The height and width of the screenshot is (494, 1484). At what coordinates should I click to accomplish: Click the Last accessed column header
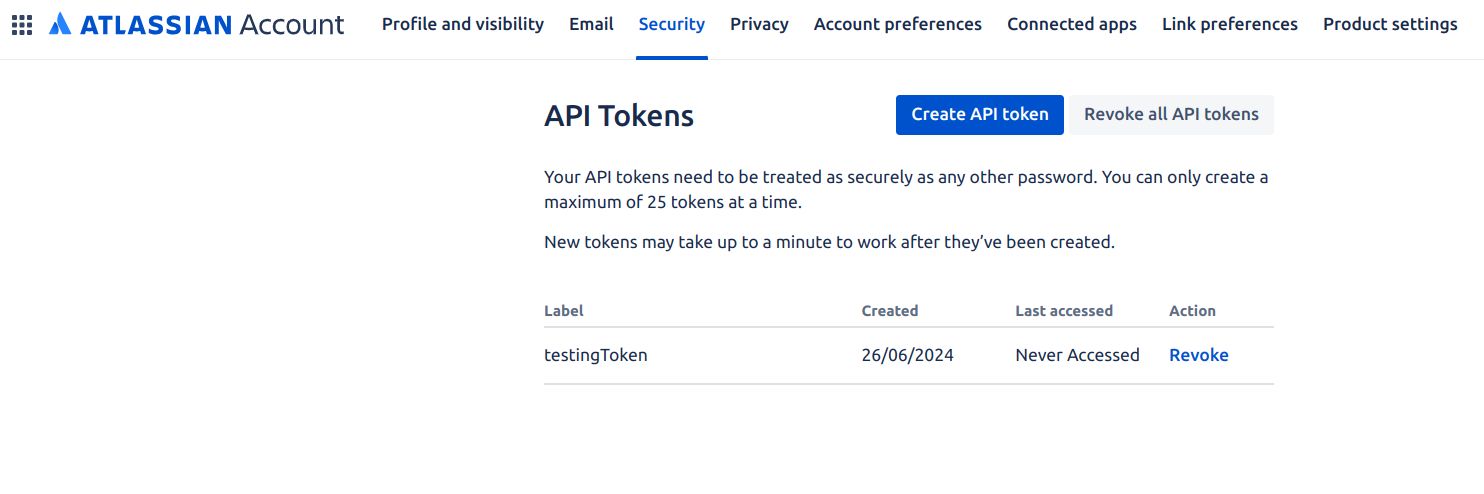pyautogui.click(x=1064, y=311)
